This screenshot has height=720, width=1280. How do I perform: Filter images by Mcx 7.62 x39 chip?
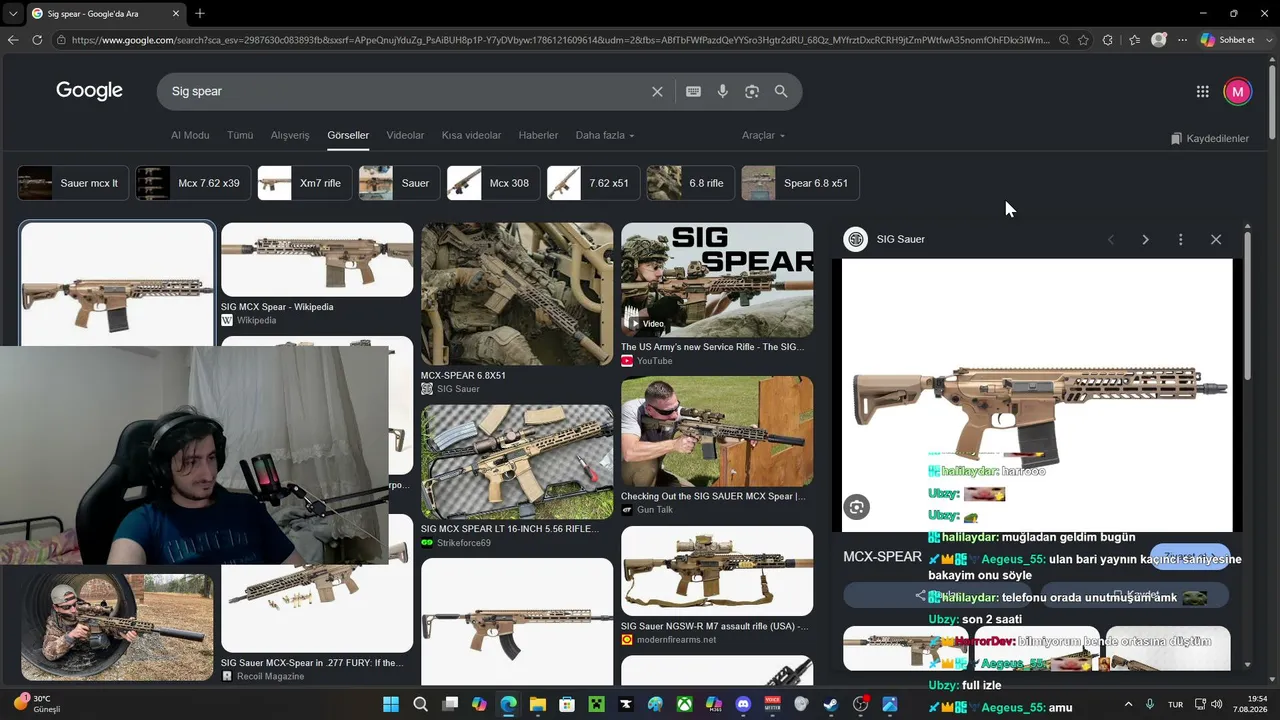point(193,183)
